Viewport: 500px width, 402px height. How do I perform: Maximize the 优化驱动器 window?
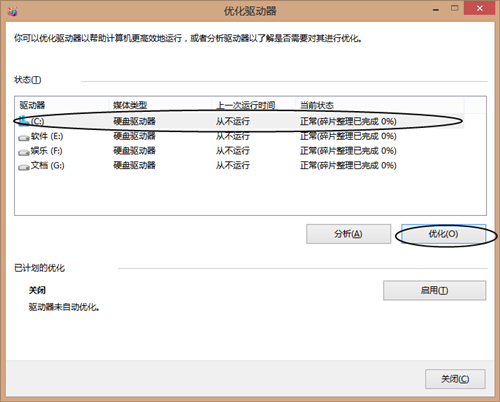click(454, 8)
